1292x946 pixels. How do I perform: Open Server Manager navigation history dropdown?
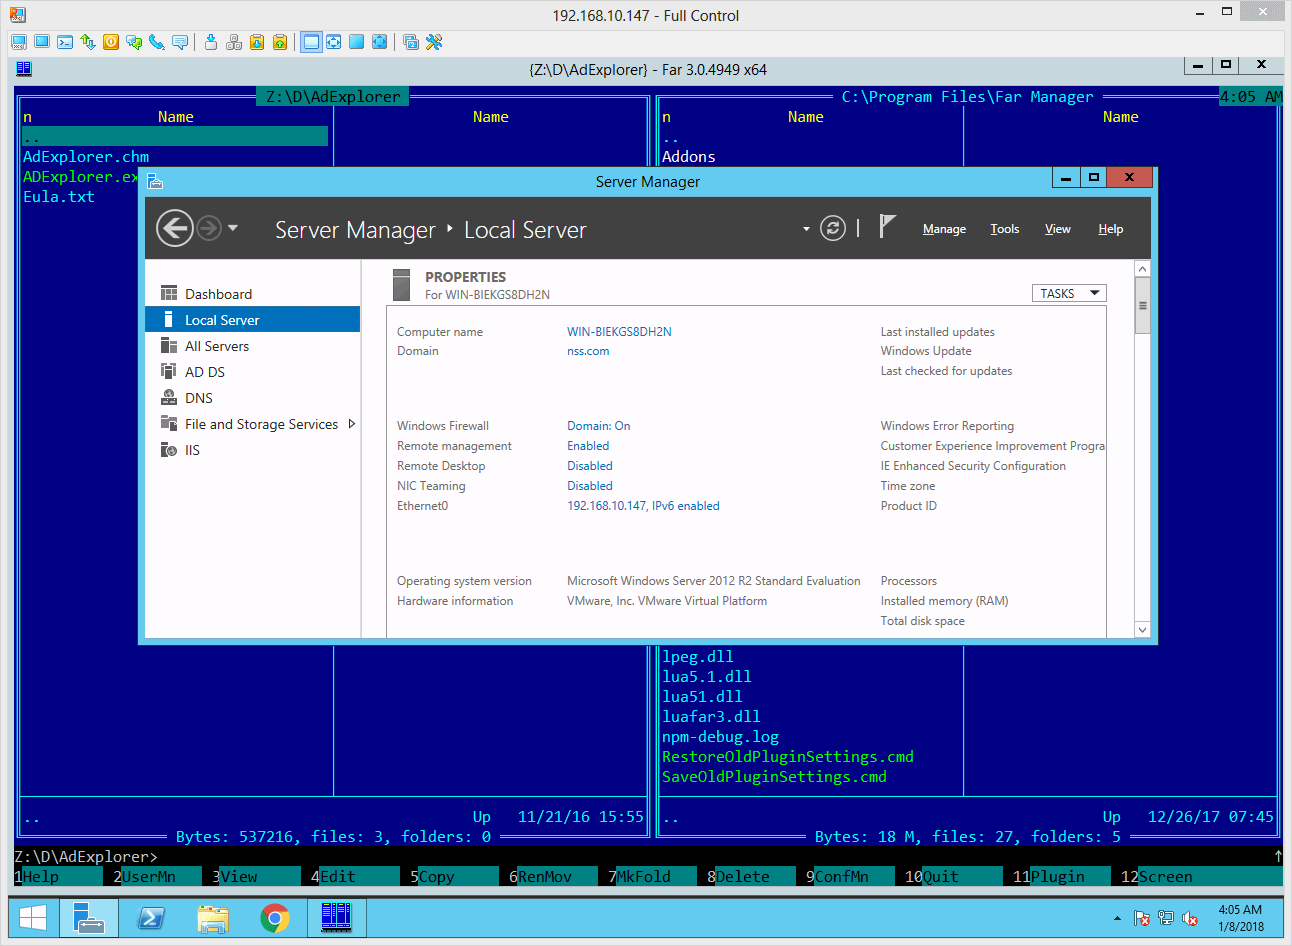233,228
